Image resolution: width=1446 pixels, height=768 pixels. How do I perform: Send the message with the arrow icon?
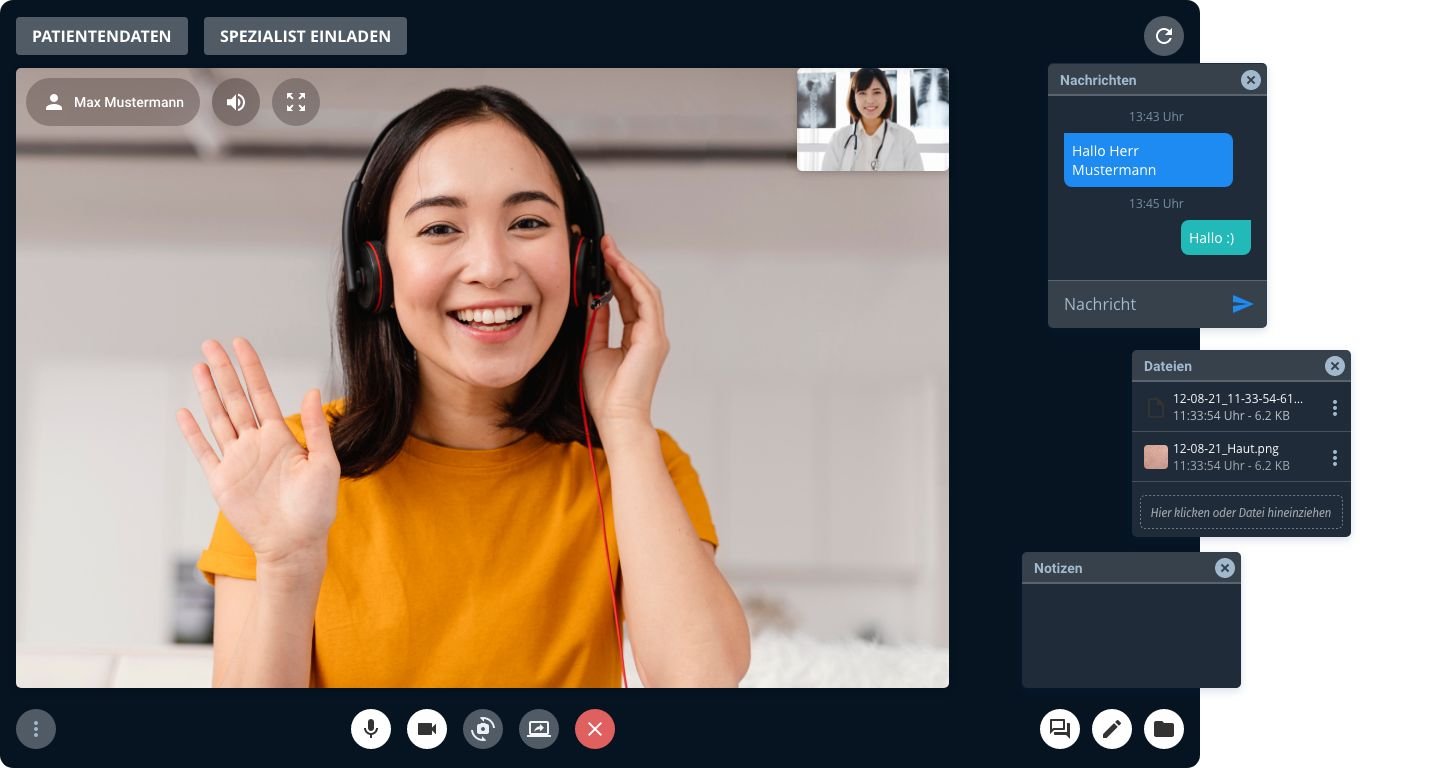pyautogui.click(x=1243, y=304)
